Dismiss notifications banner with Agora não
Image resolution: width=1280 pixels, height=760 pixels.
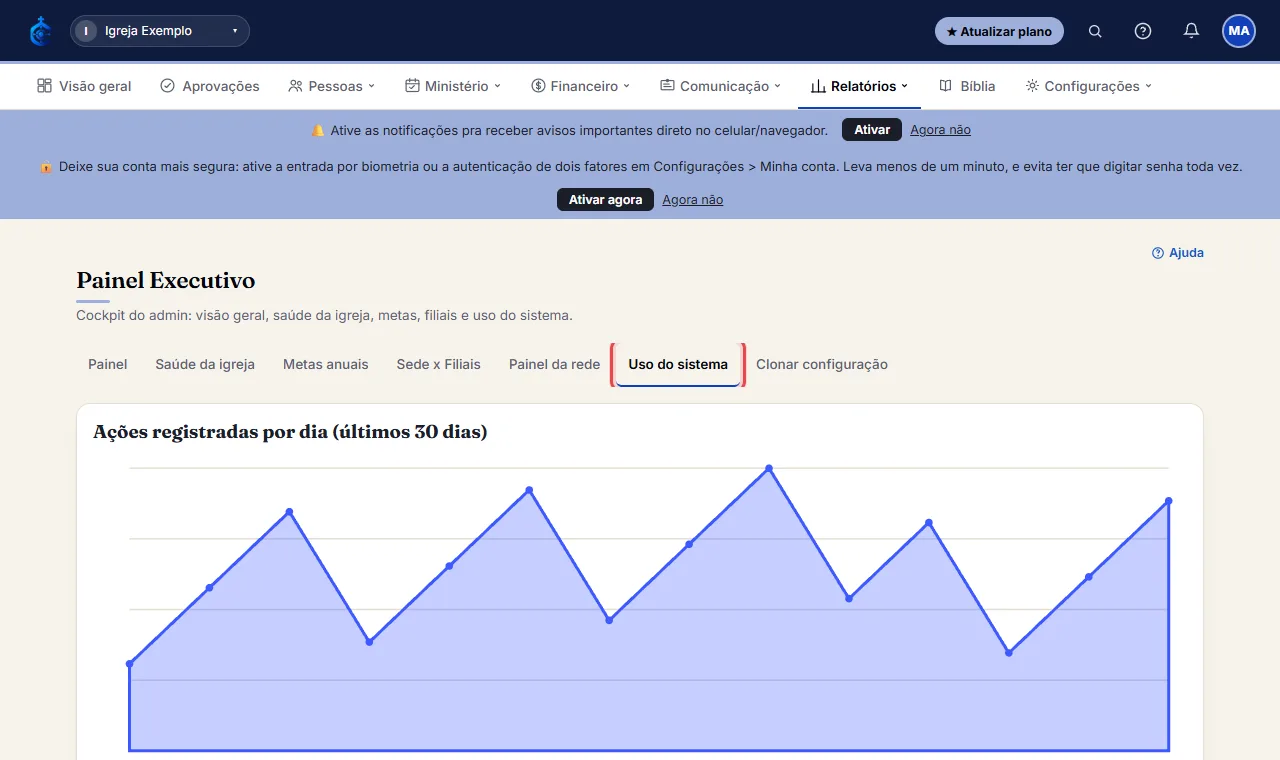pyautogui.click(x=940, y=130)
